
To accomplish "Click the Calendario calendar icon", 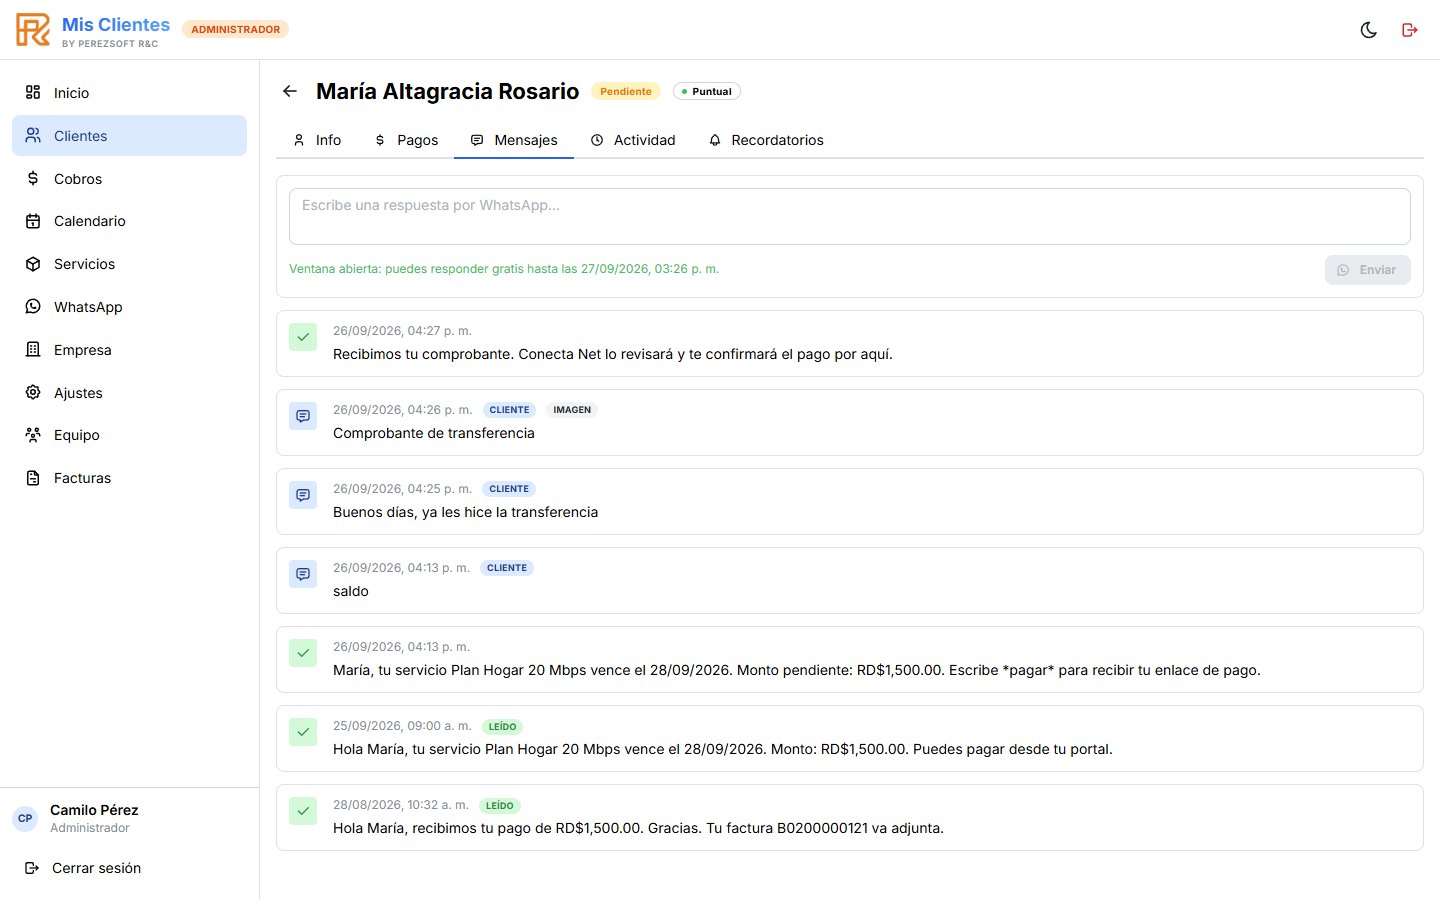I will 33,221.
